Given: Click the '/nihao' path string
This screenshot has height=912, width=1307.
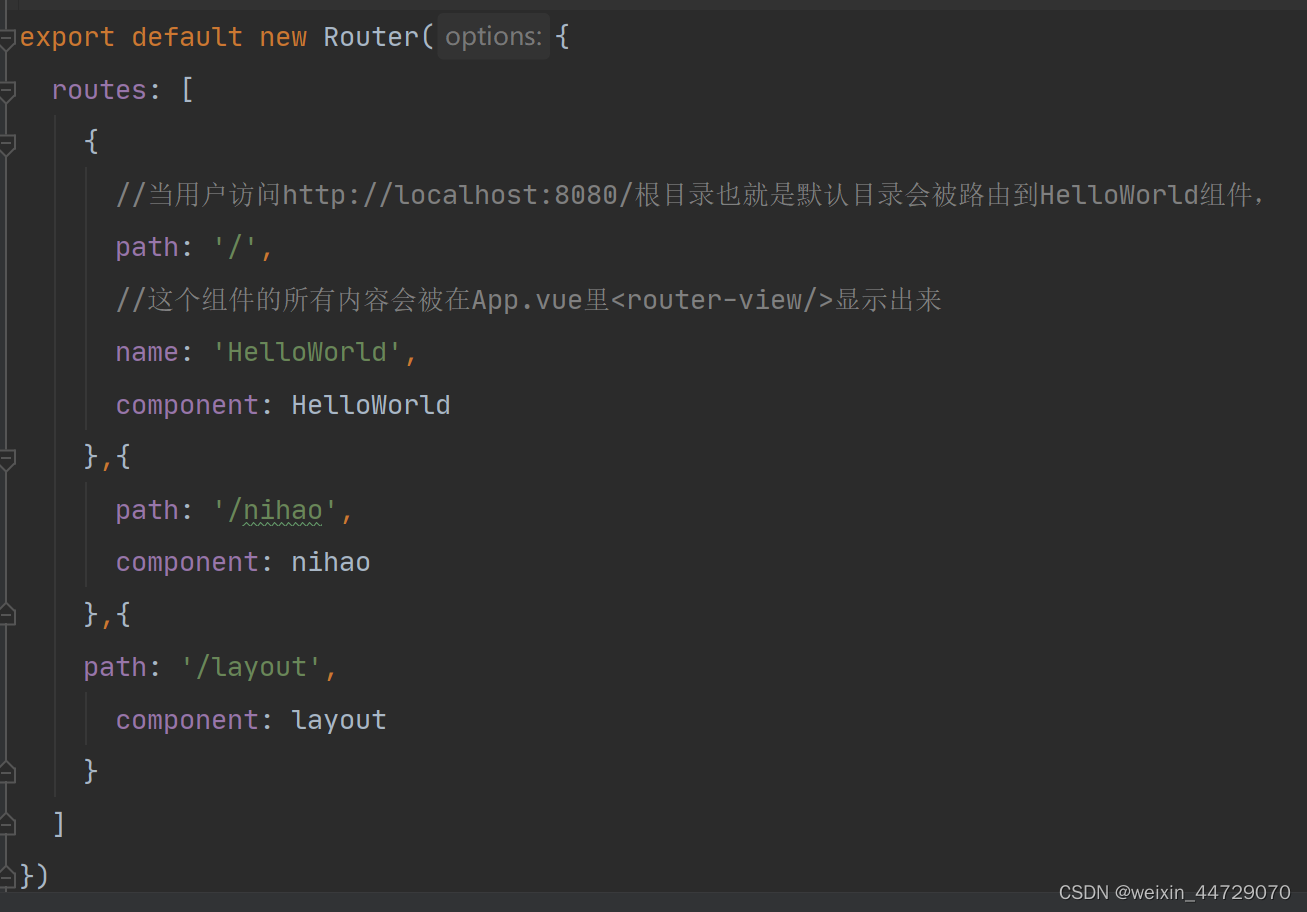Looking at the screenshot, I should point(275,510).
